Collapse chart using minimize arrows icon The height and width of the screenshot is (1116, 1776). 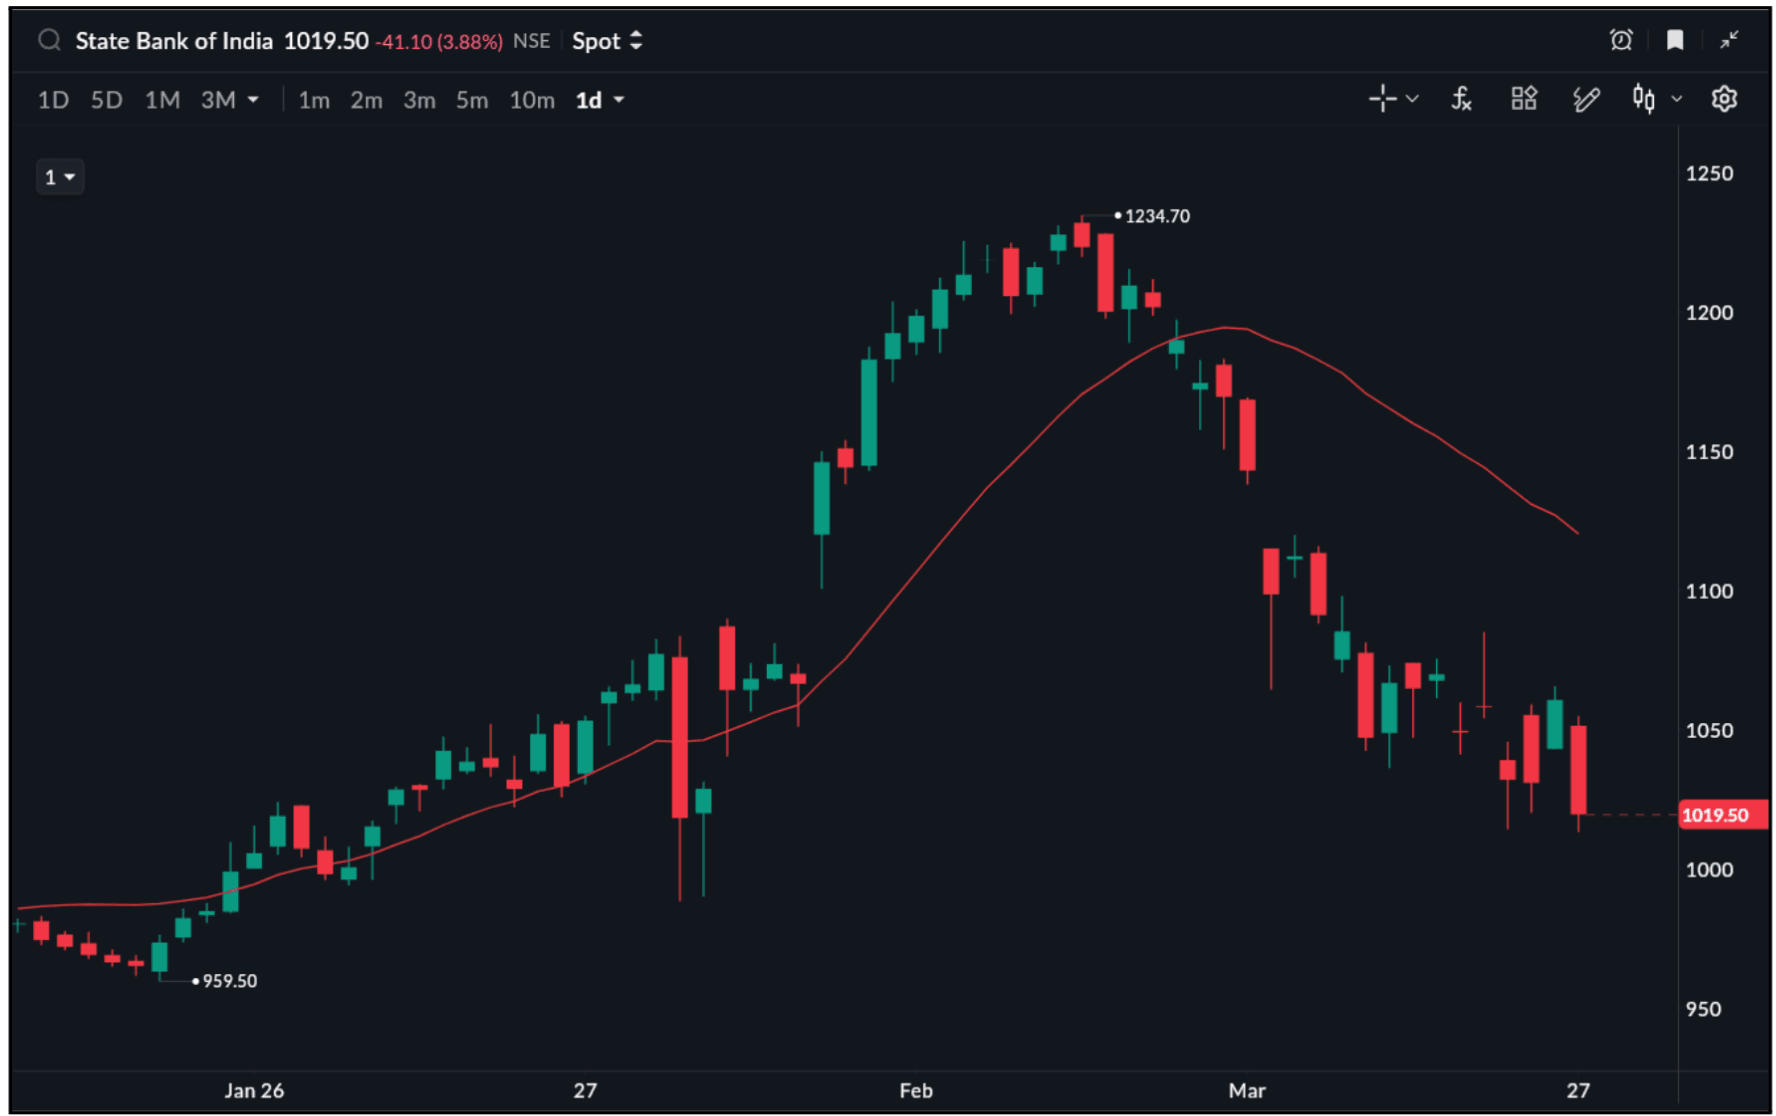pyautogui.click(x=1729, y=40)
